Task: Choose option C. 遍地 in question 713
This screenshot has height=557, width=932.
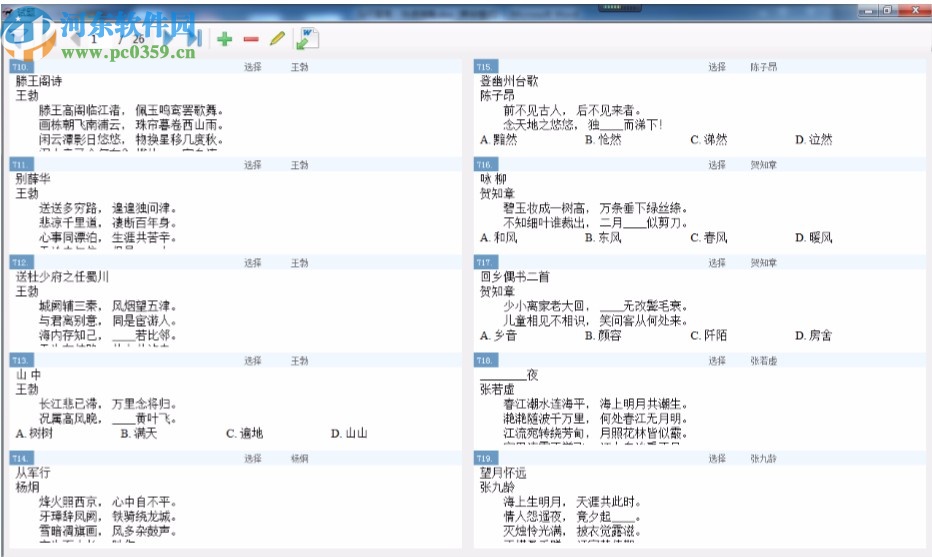Action: click(244, 433)
